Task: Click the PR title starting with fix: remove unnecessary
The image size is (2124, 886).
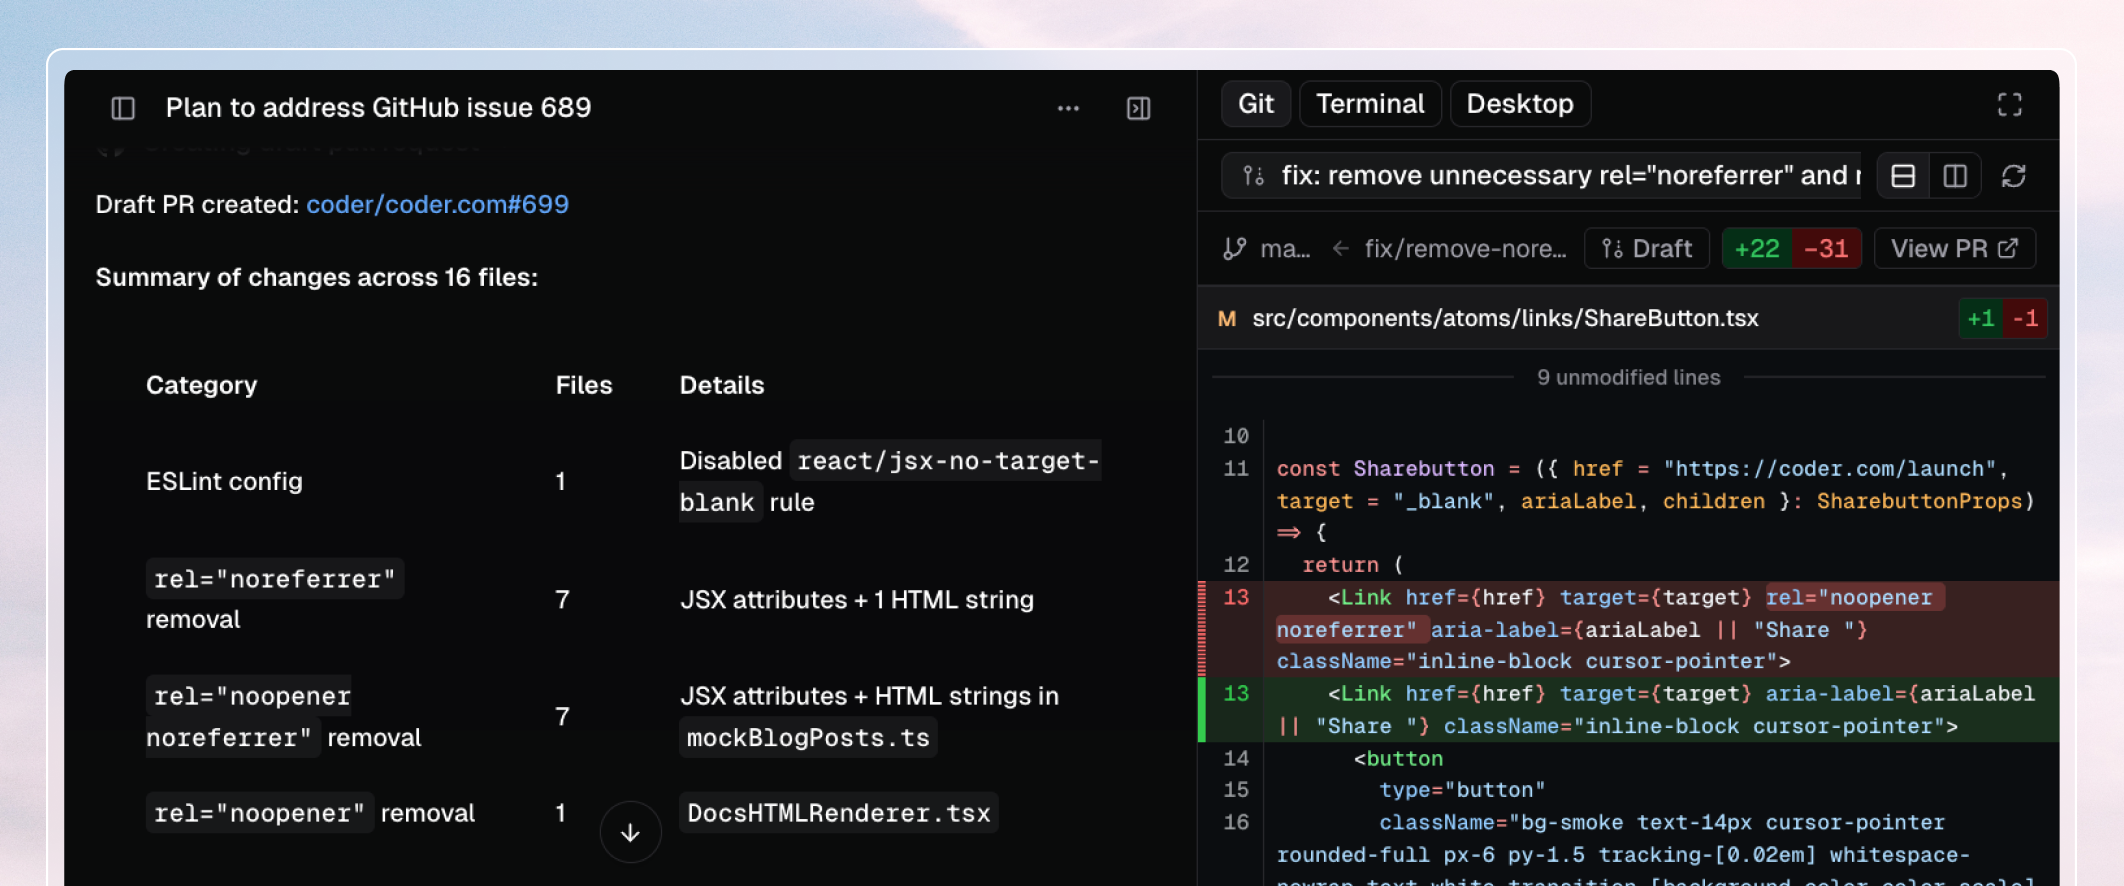Action: [x=1571, y=176]
